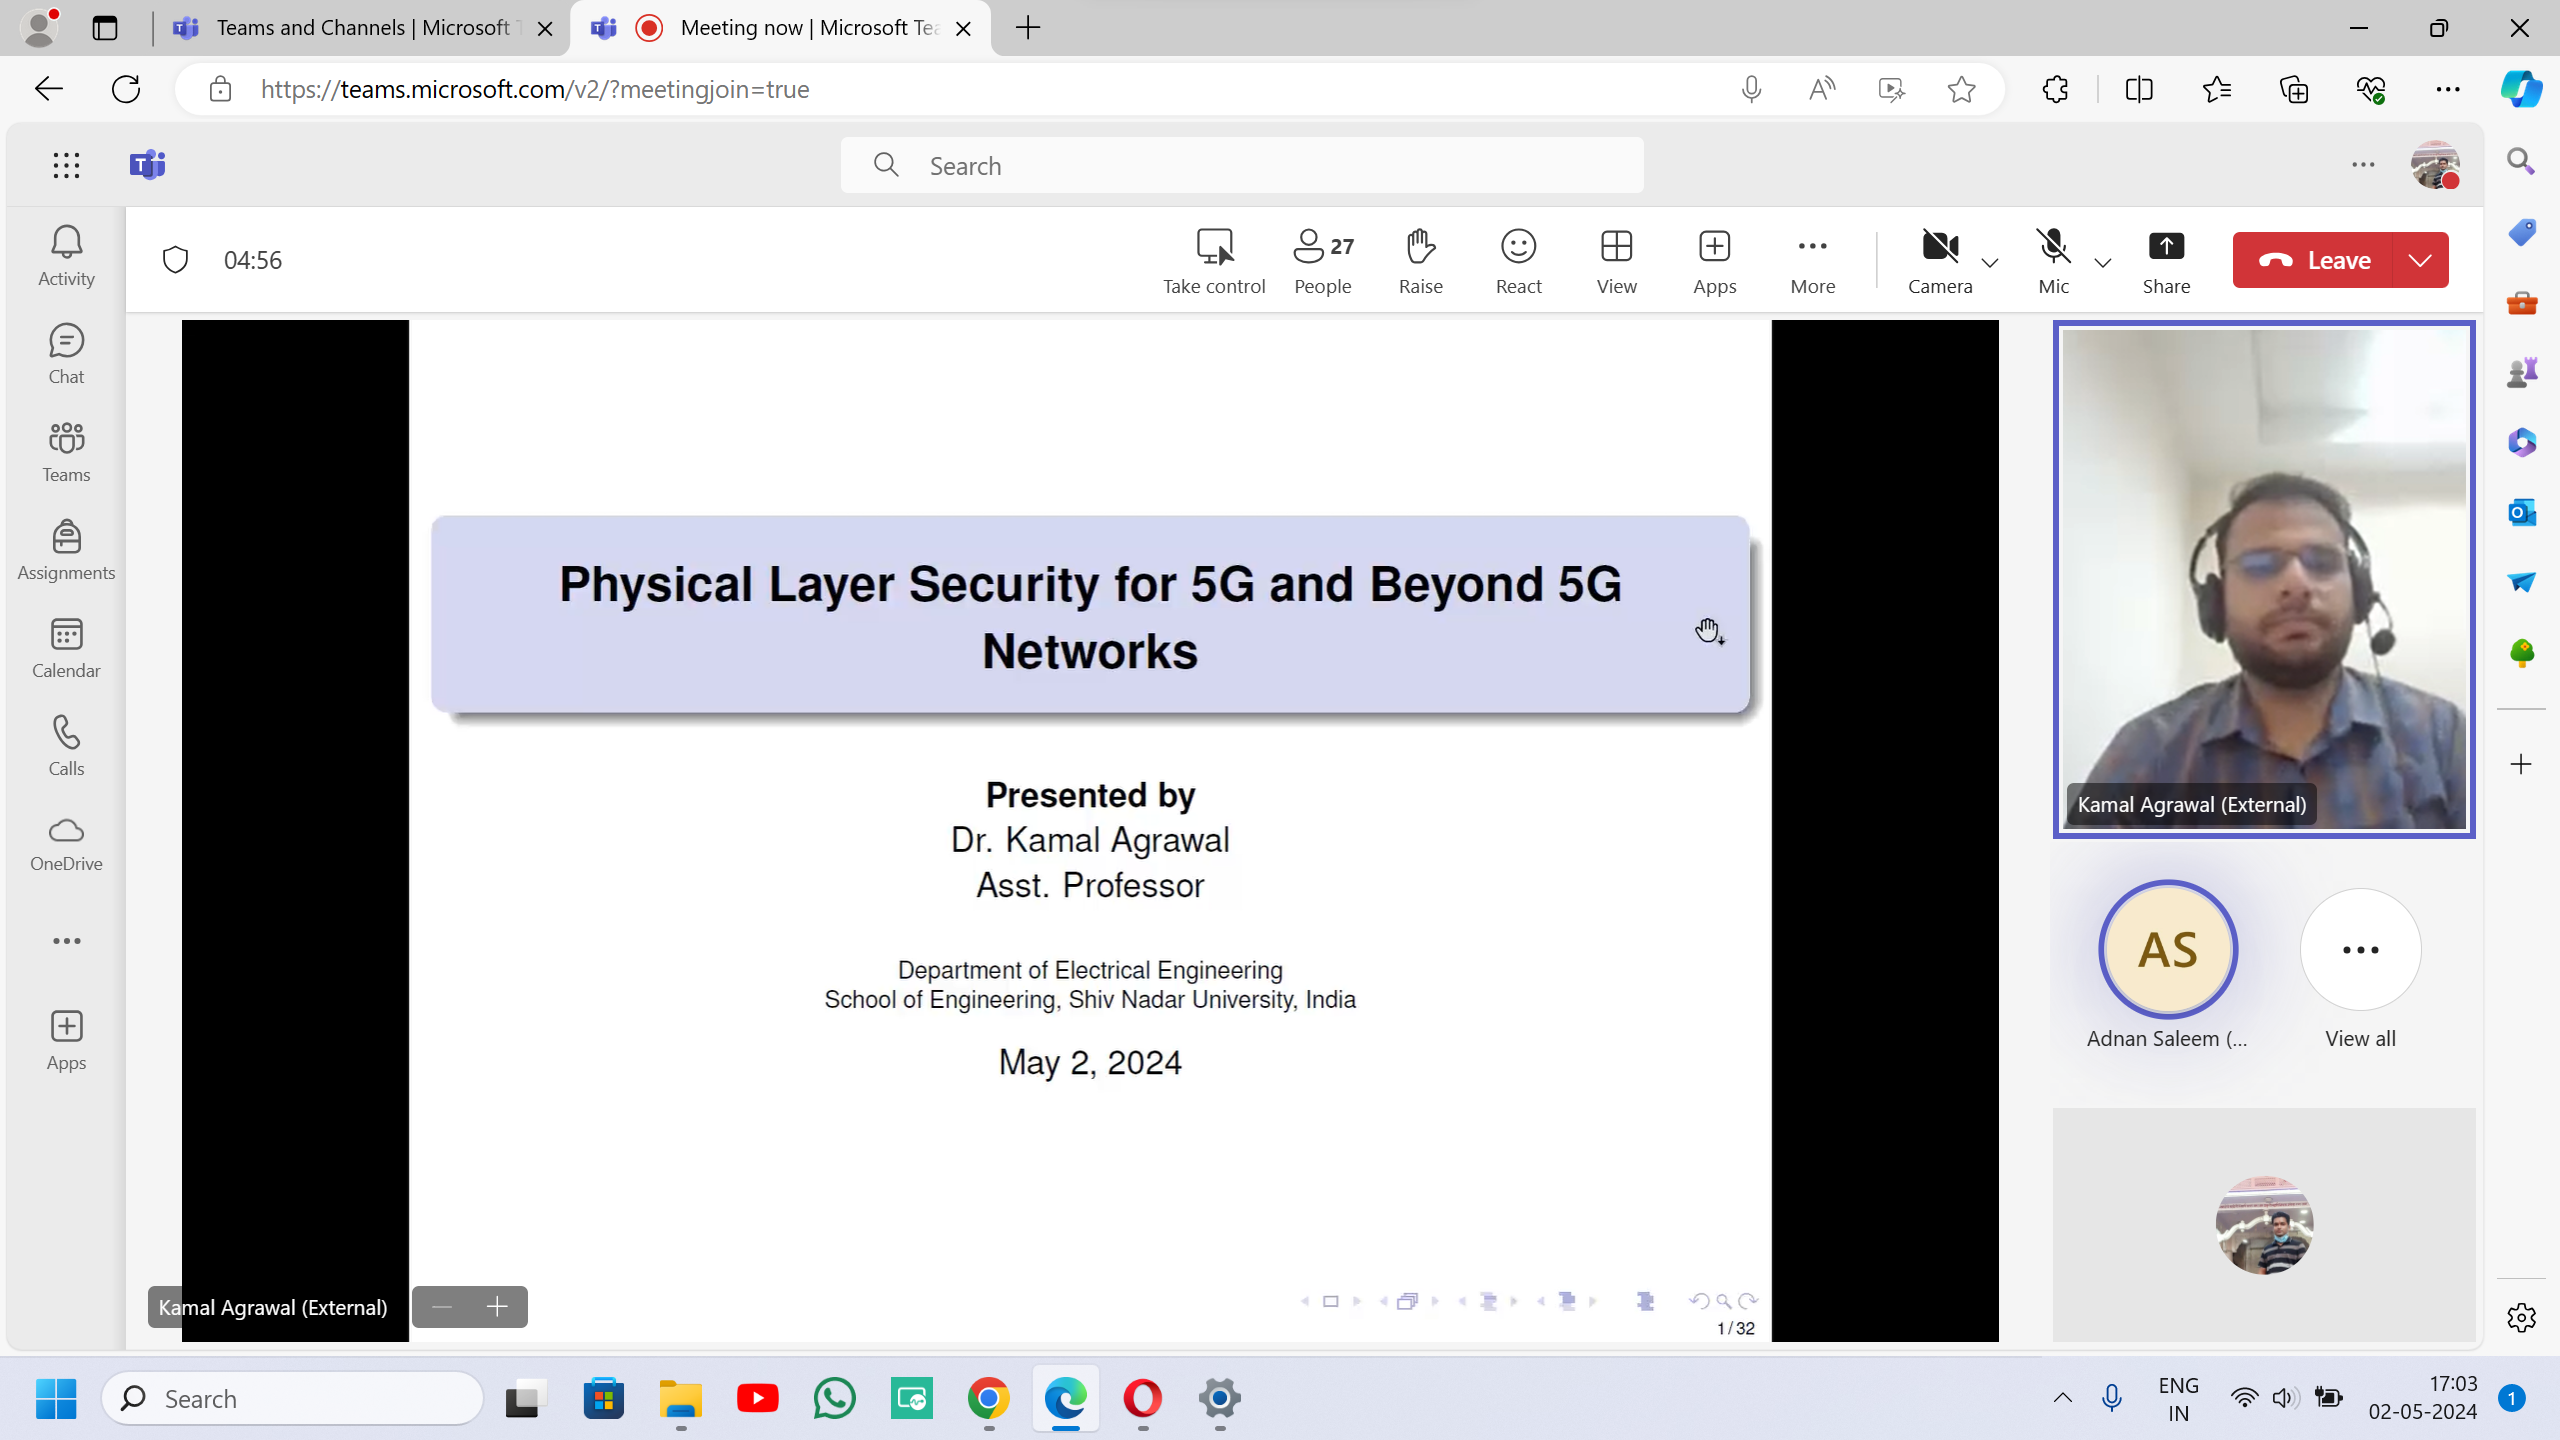Image resolution: width=2560 pixels, height=1440 pixels.
Task: Click Take control of presentation
Action: coord(1214,260)
